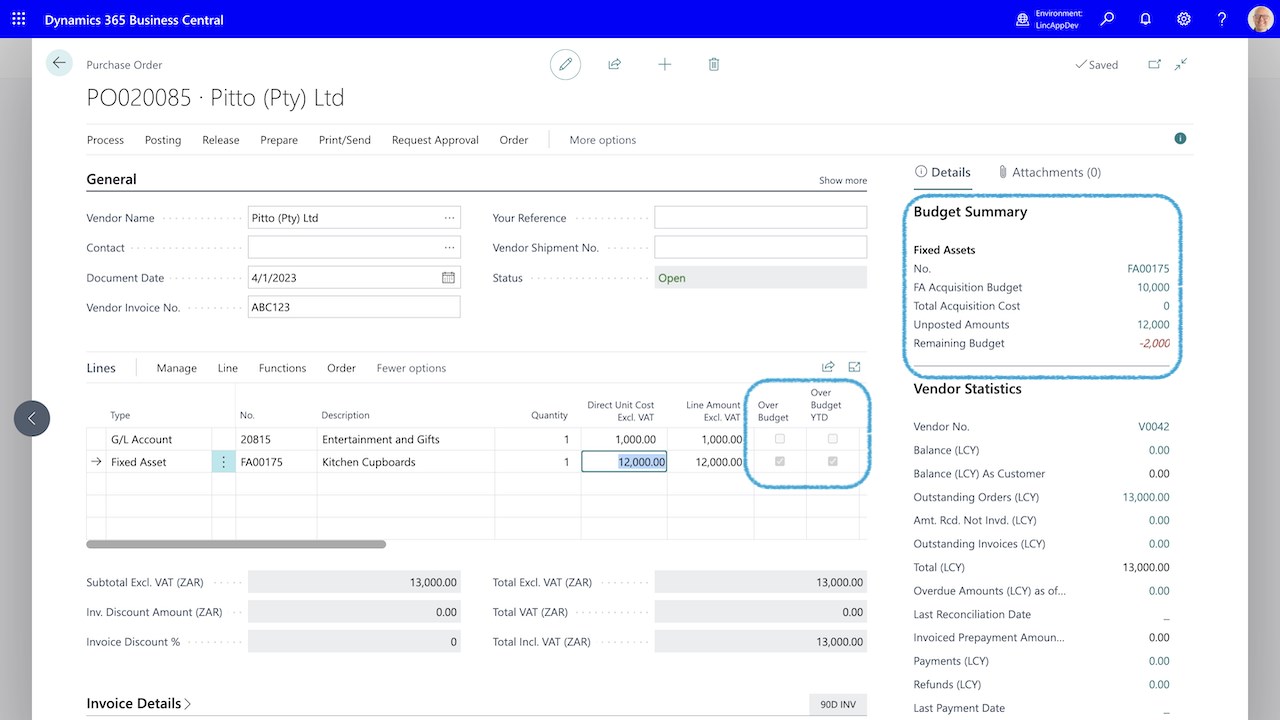Open the Release menu
This screenshot has width=1280, height=720.
pos(221,140)
